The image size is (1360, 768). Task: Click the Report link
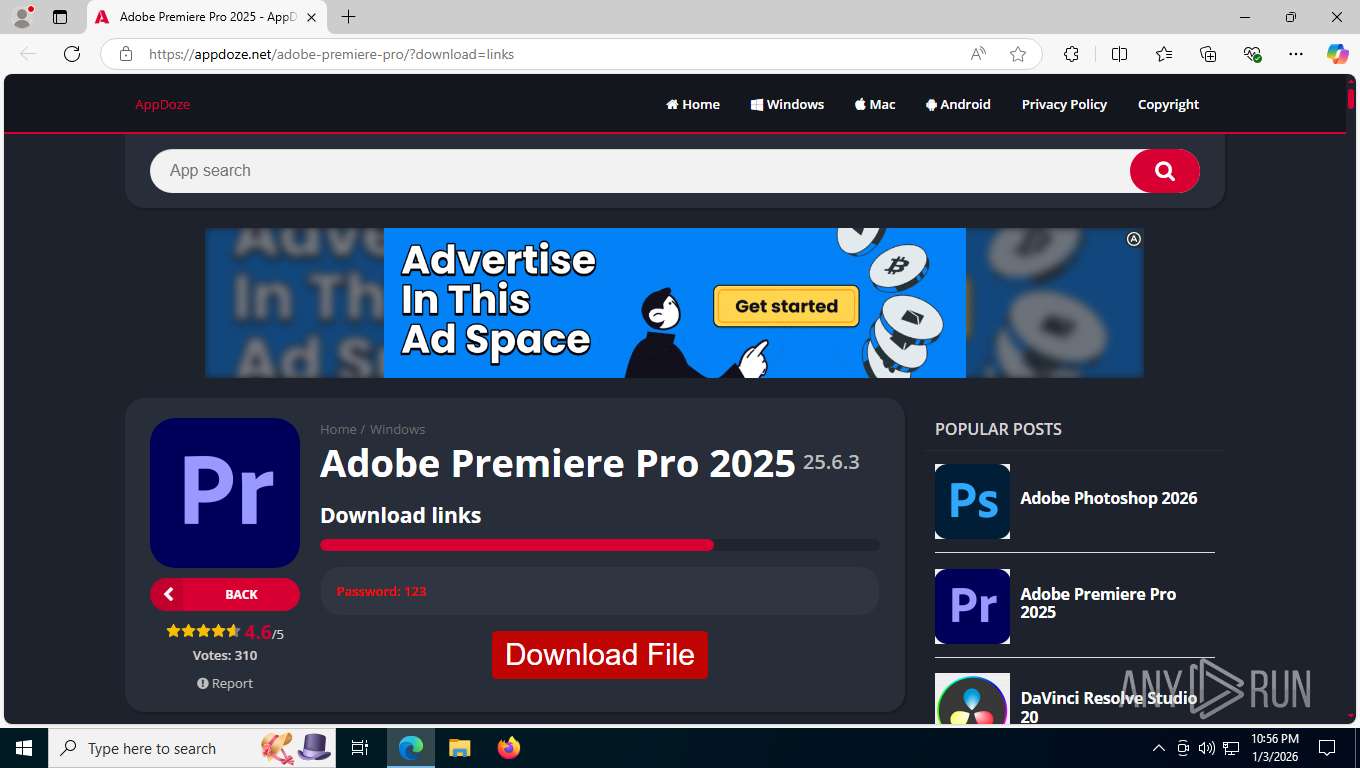point(225,683)
